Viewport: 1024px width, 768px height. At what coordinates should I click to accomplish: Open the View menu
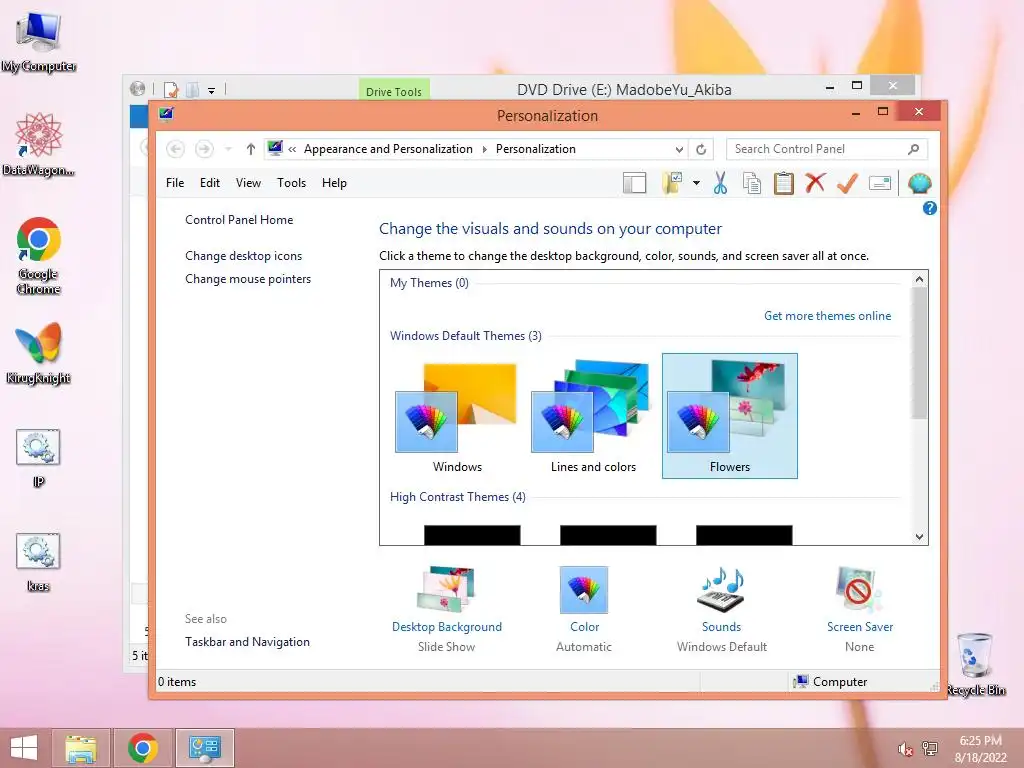248,184
